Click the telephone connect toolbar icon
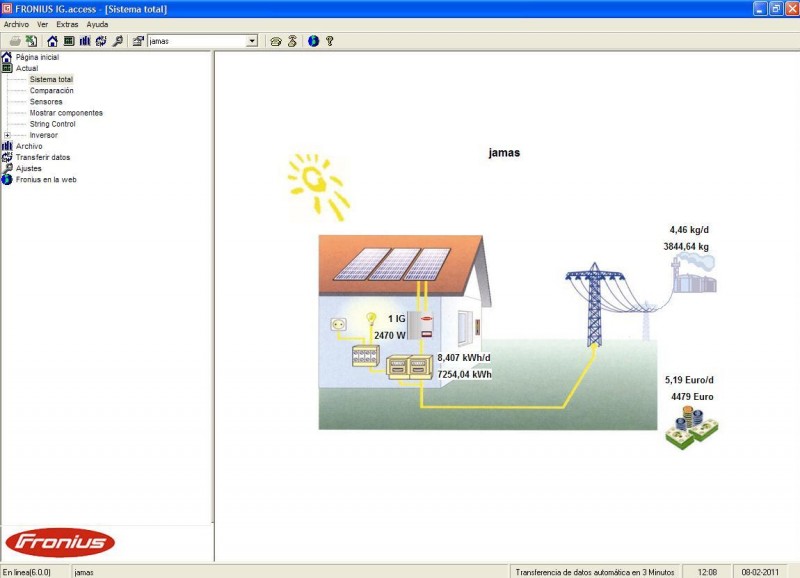The image size is (800, 578). (276, 41)
